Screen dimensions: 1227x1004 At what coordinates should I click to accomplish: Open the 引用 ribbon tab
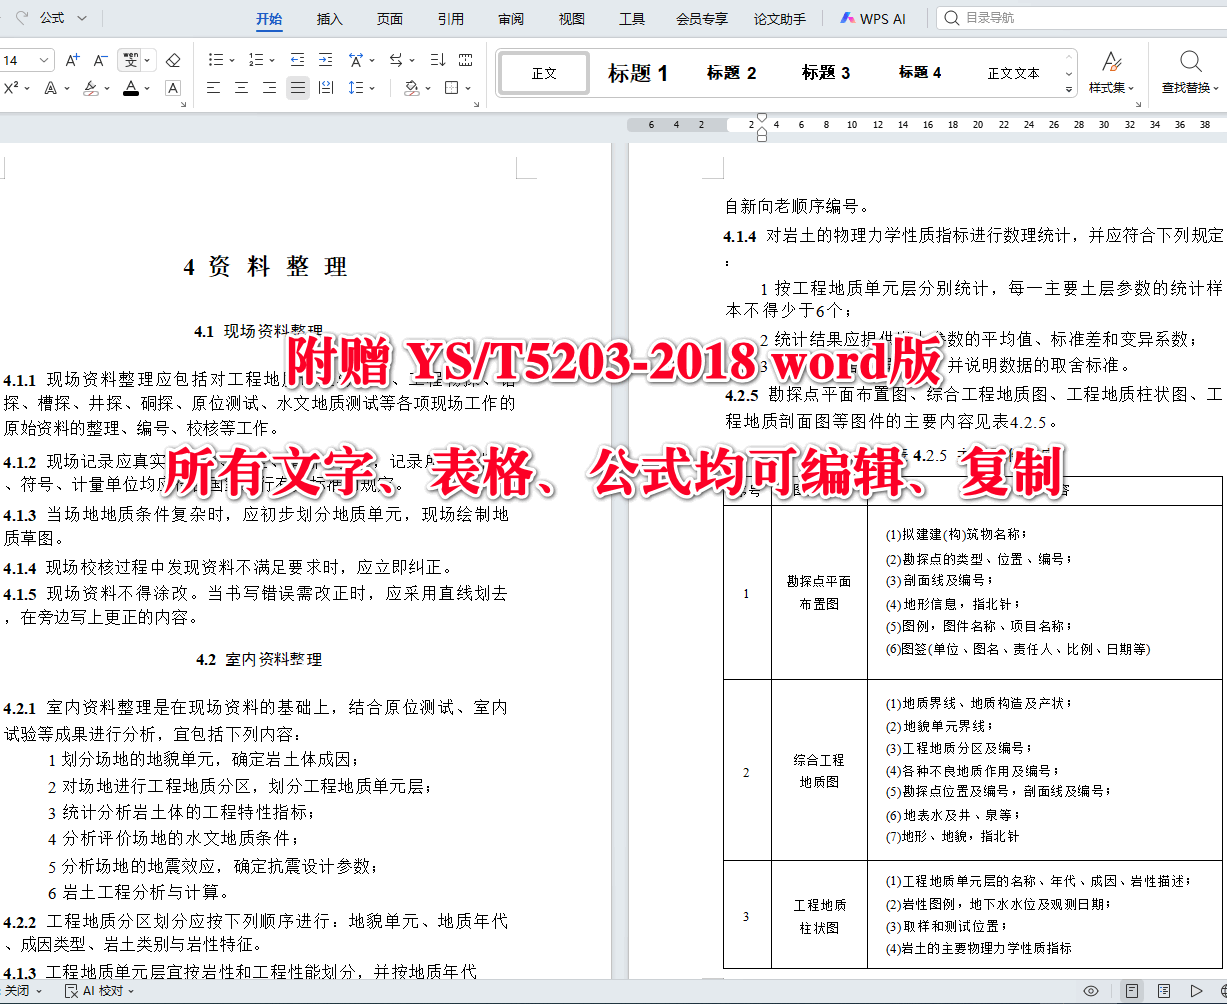coord(450,19)
